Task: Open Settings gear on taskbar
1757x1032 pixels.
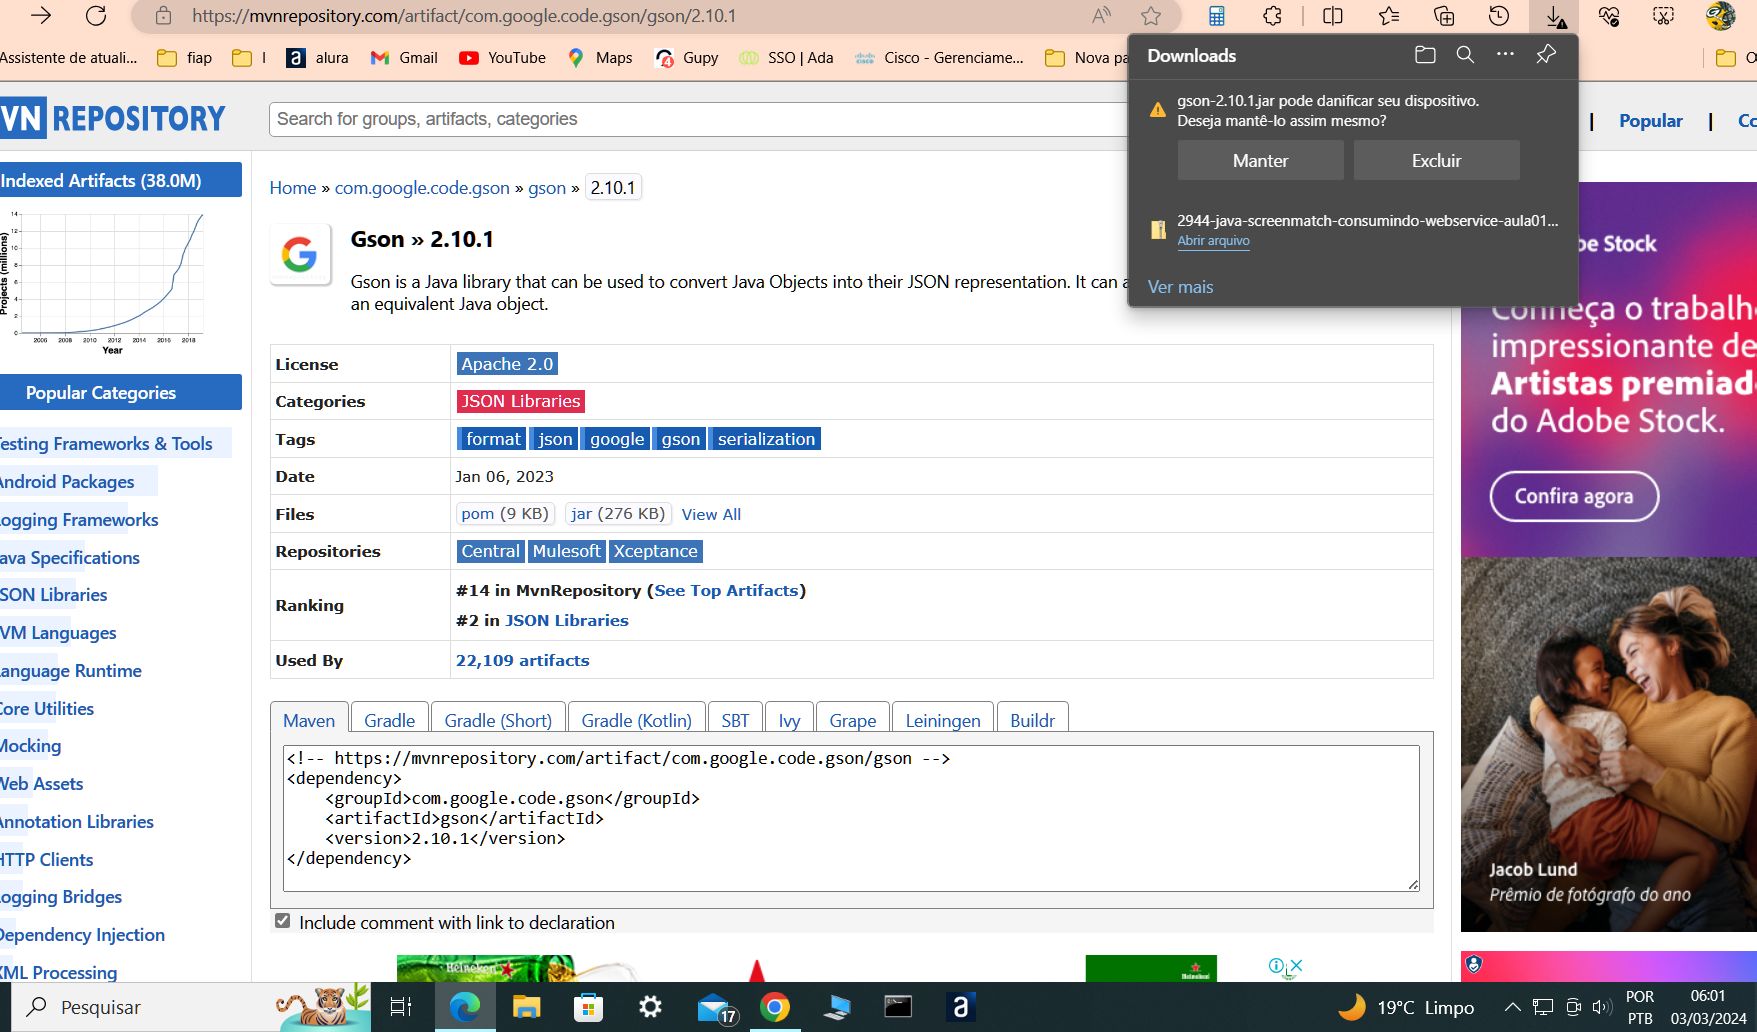Action: point(650,1007)
